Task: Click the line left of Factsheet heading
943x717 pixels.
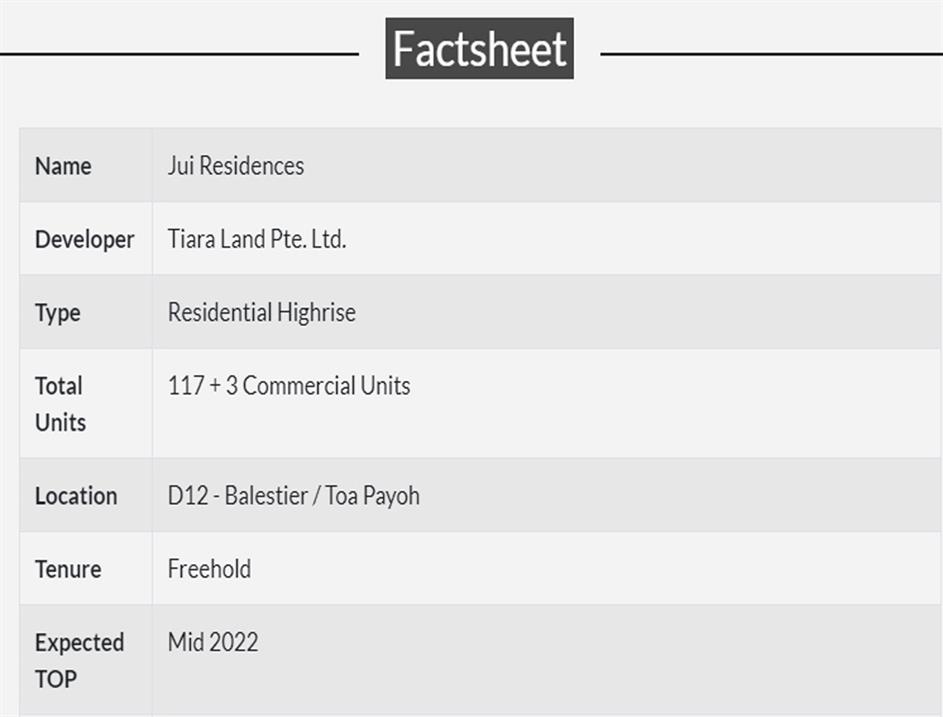Action: click(x=180, y=53)
